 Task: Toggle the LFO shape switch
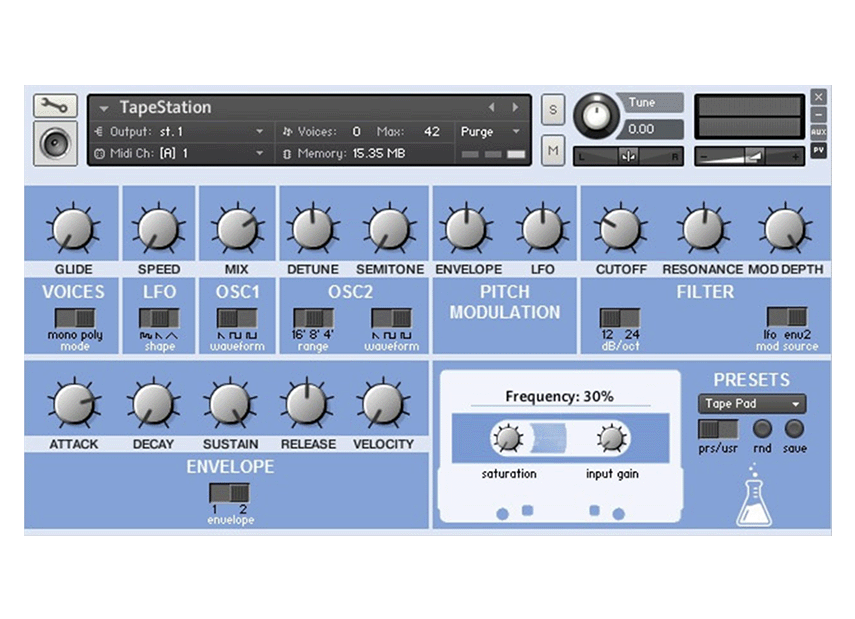click(x=159, y=318)
